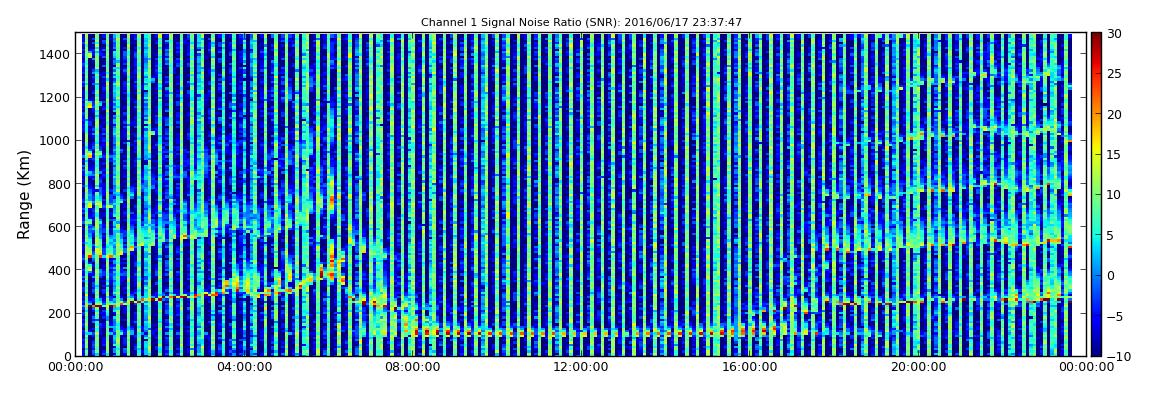Click the 04:00:00 time tick label
Screen dimensions: 1150x407
click(x=243, y=367)
